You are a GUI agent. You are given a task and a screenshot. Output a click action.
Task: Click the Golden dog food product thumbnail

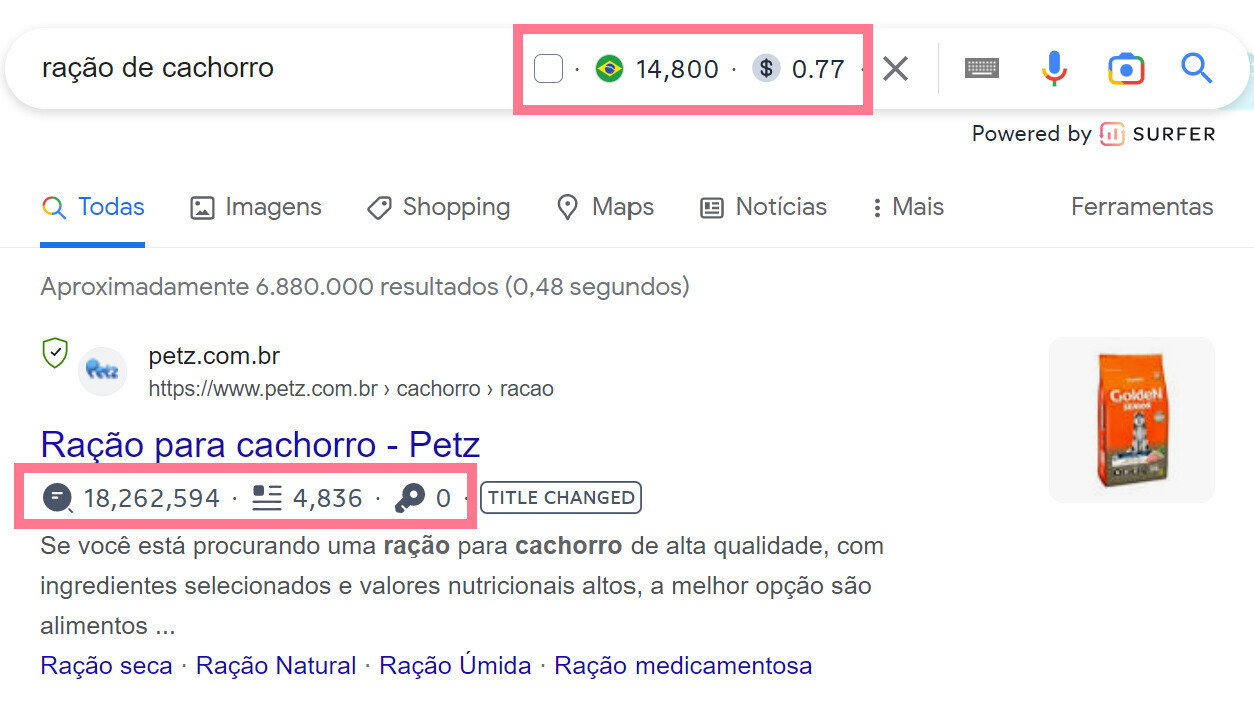tap(1131, 418)
